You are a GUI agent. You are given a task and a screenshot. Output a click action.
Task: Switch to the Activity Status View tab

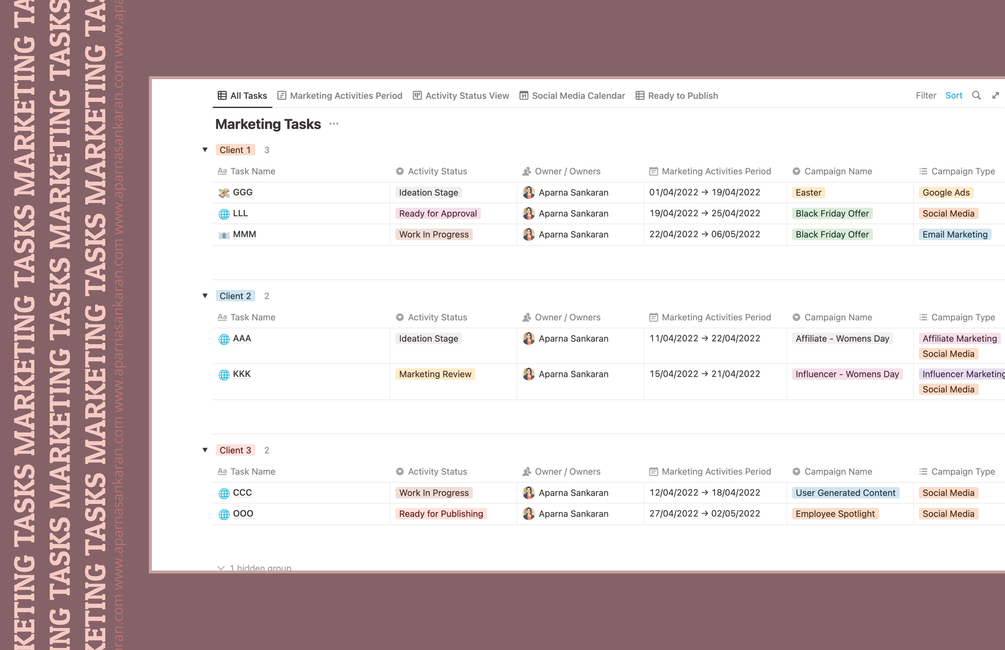click(461, 96)
